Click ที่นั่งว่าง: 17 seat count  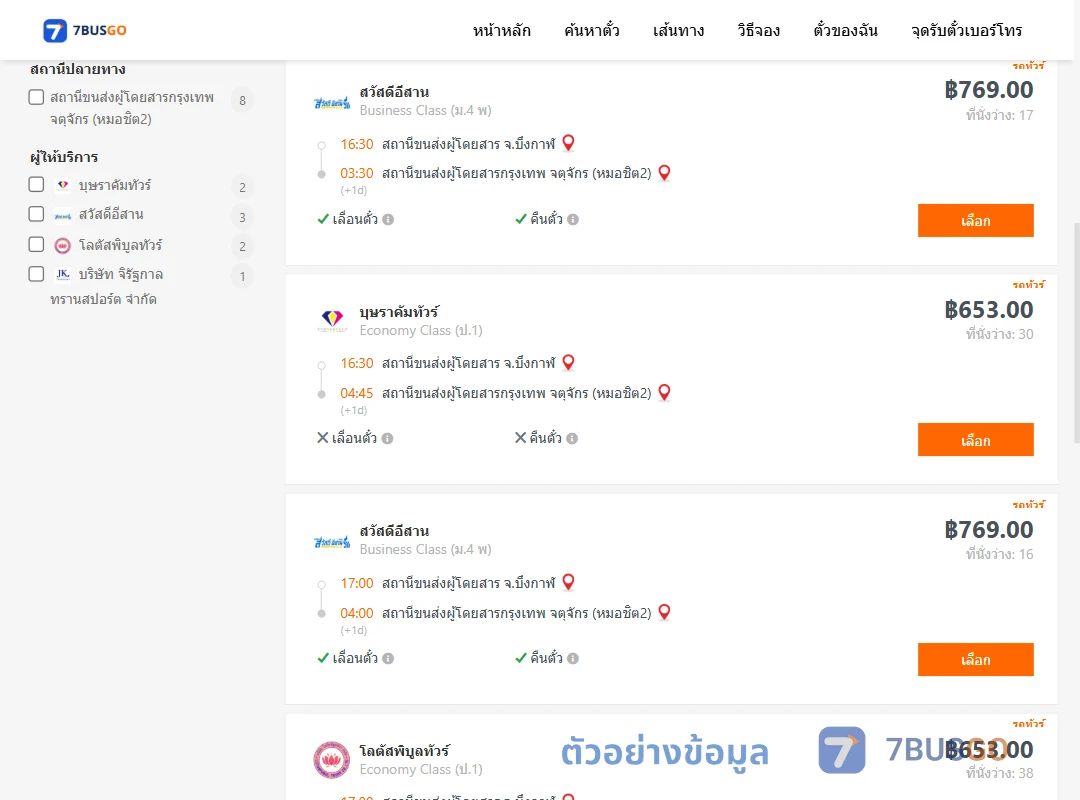(x=999, y=115)
